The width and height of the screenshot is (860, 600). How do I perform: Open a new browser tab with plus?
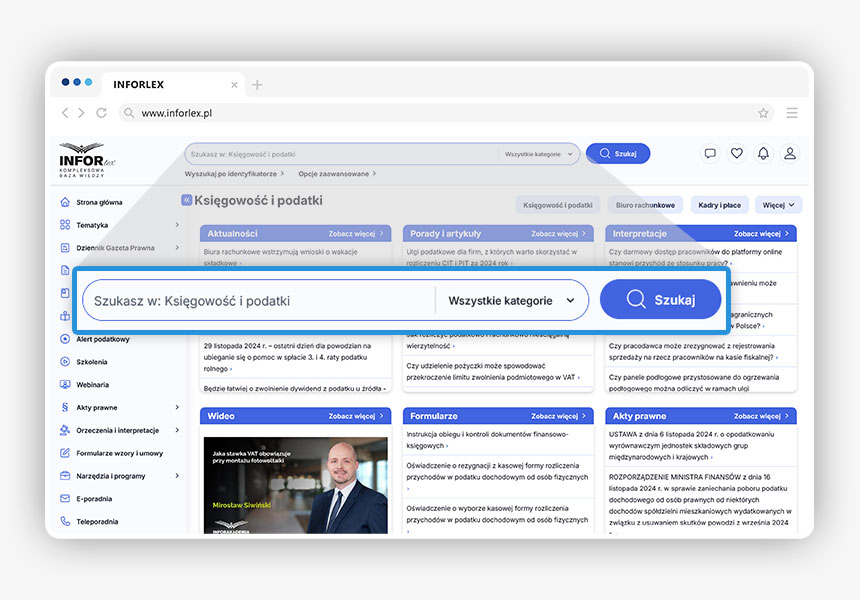point(257,85)
